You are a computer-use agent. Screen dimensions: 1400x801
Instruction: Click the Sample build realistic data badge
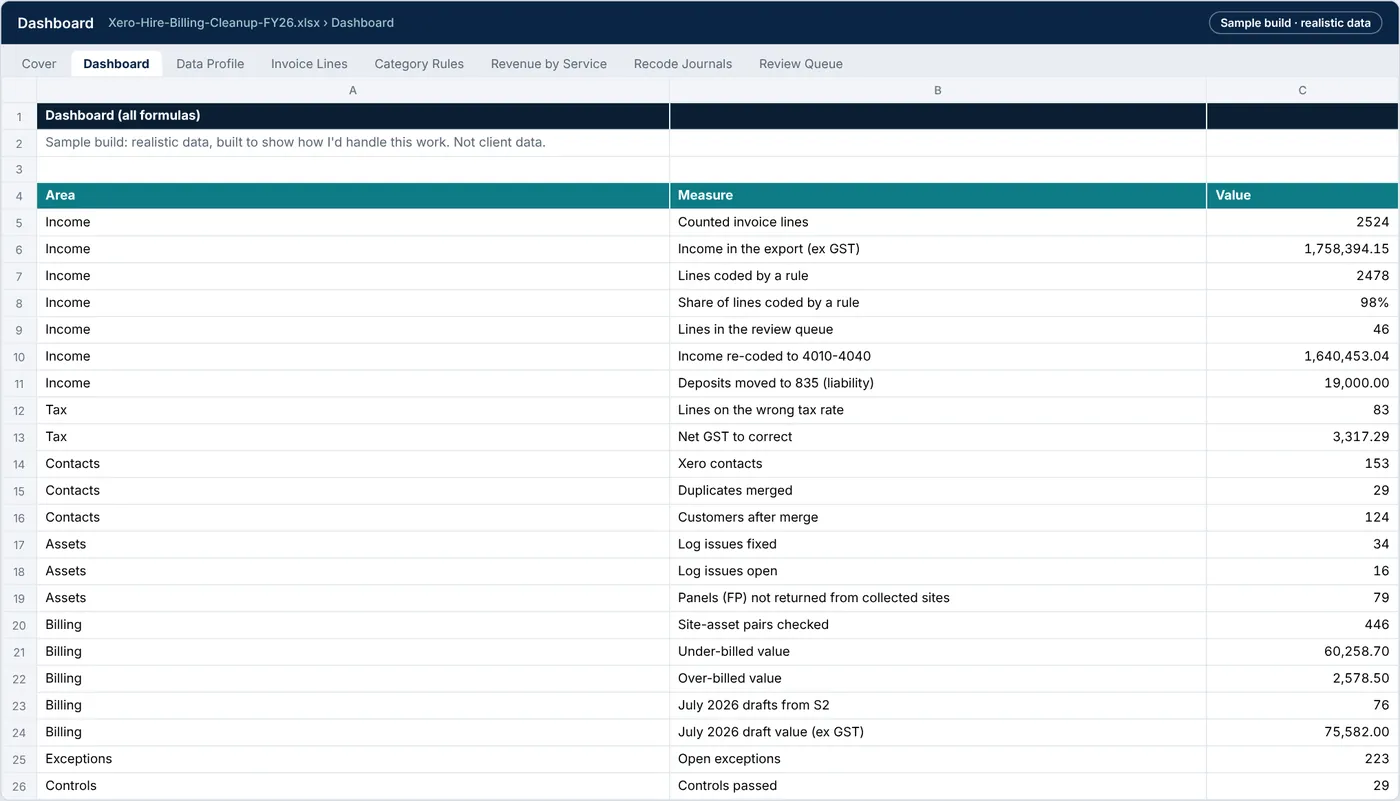pyautogui.click(x=1295, y=22)
